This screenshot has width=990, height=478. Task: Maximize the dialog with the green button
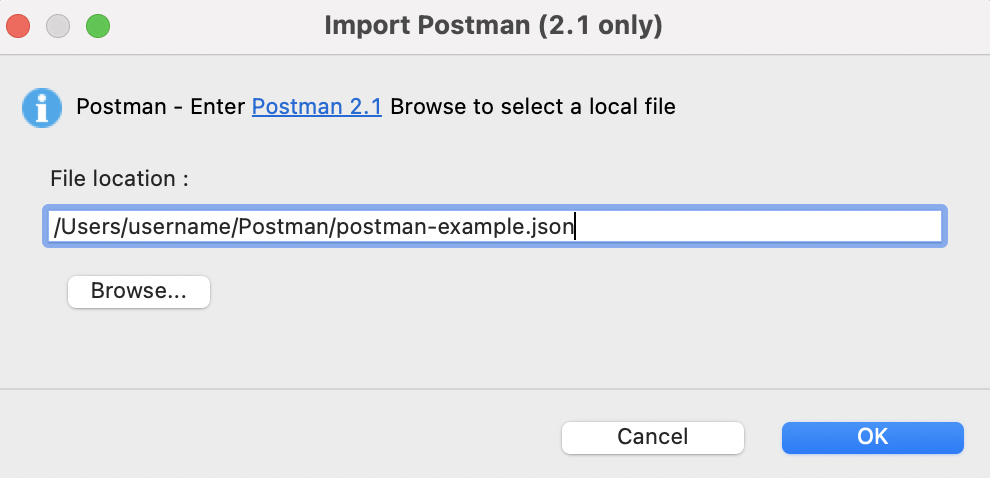98,25
